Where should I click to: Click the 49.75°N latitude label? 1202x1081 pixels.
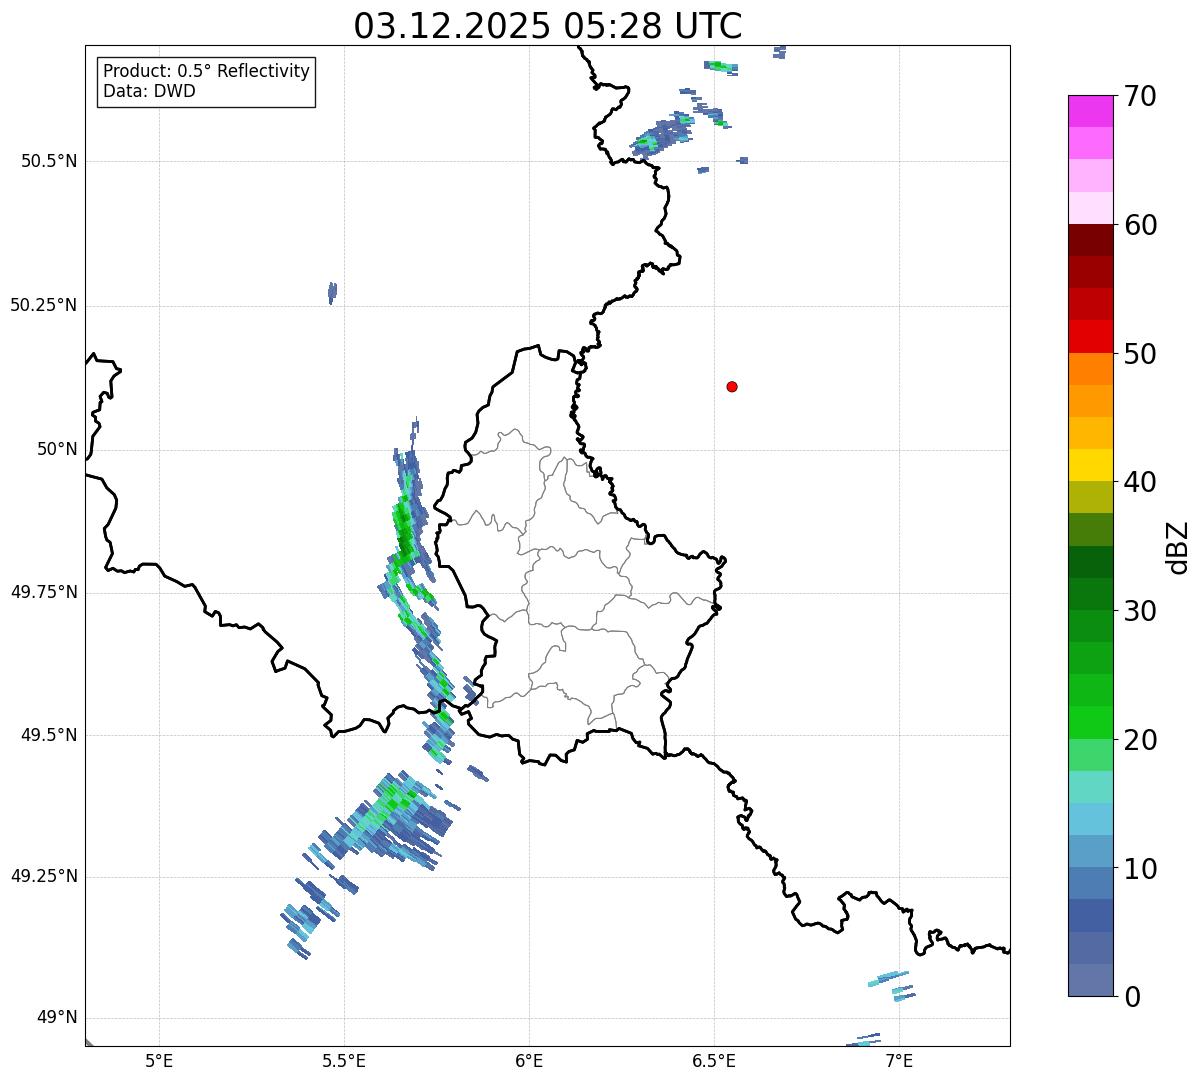[44, 592]
